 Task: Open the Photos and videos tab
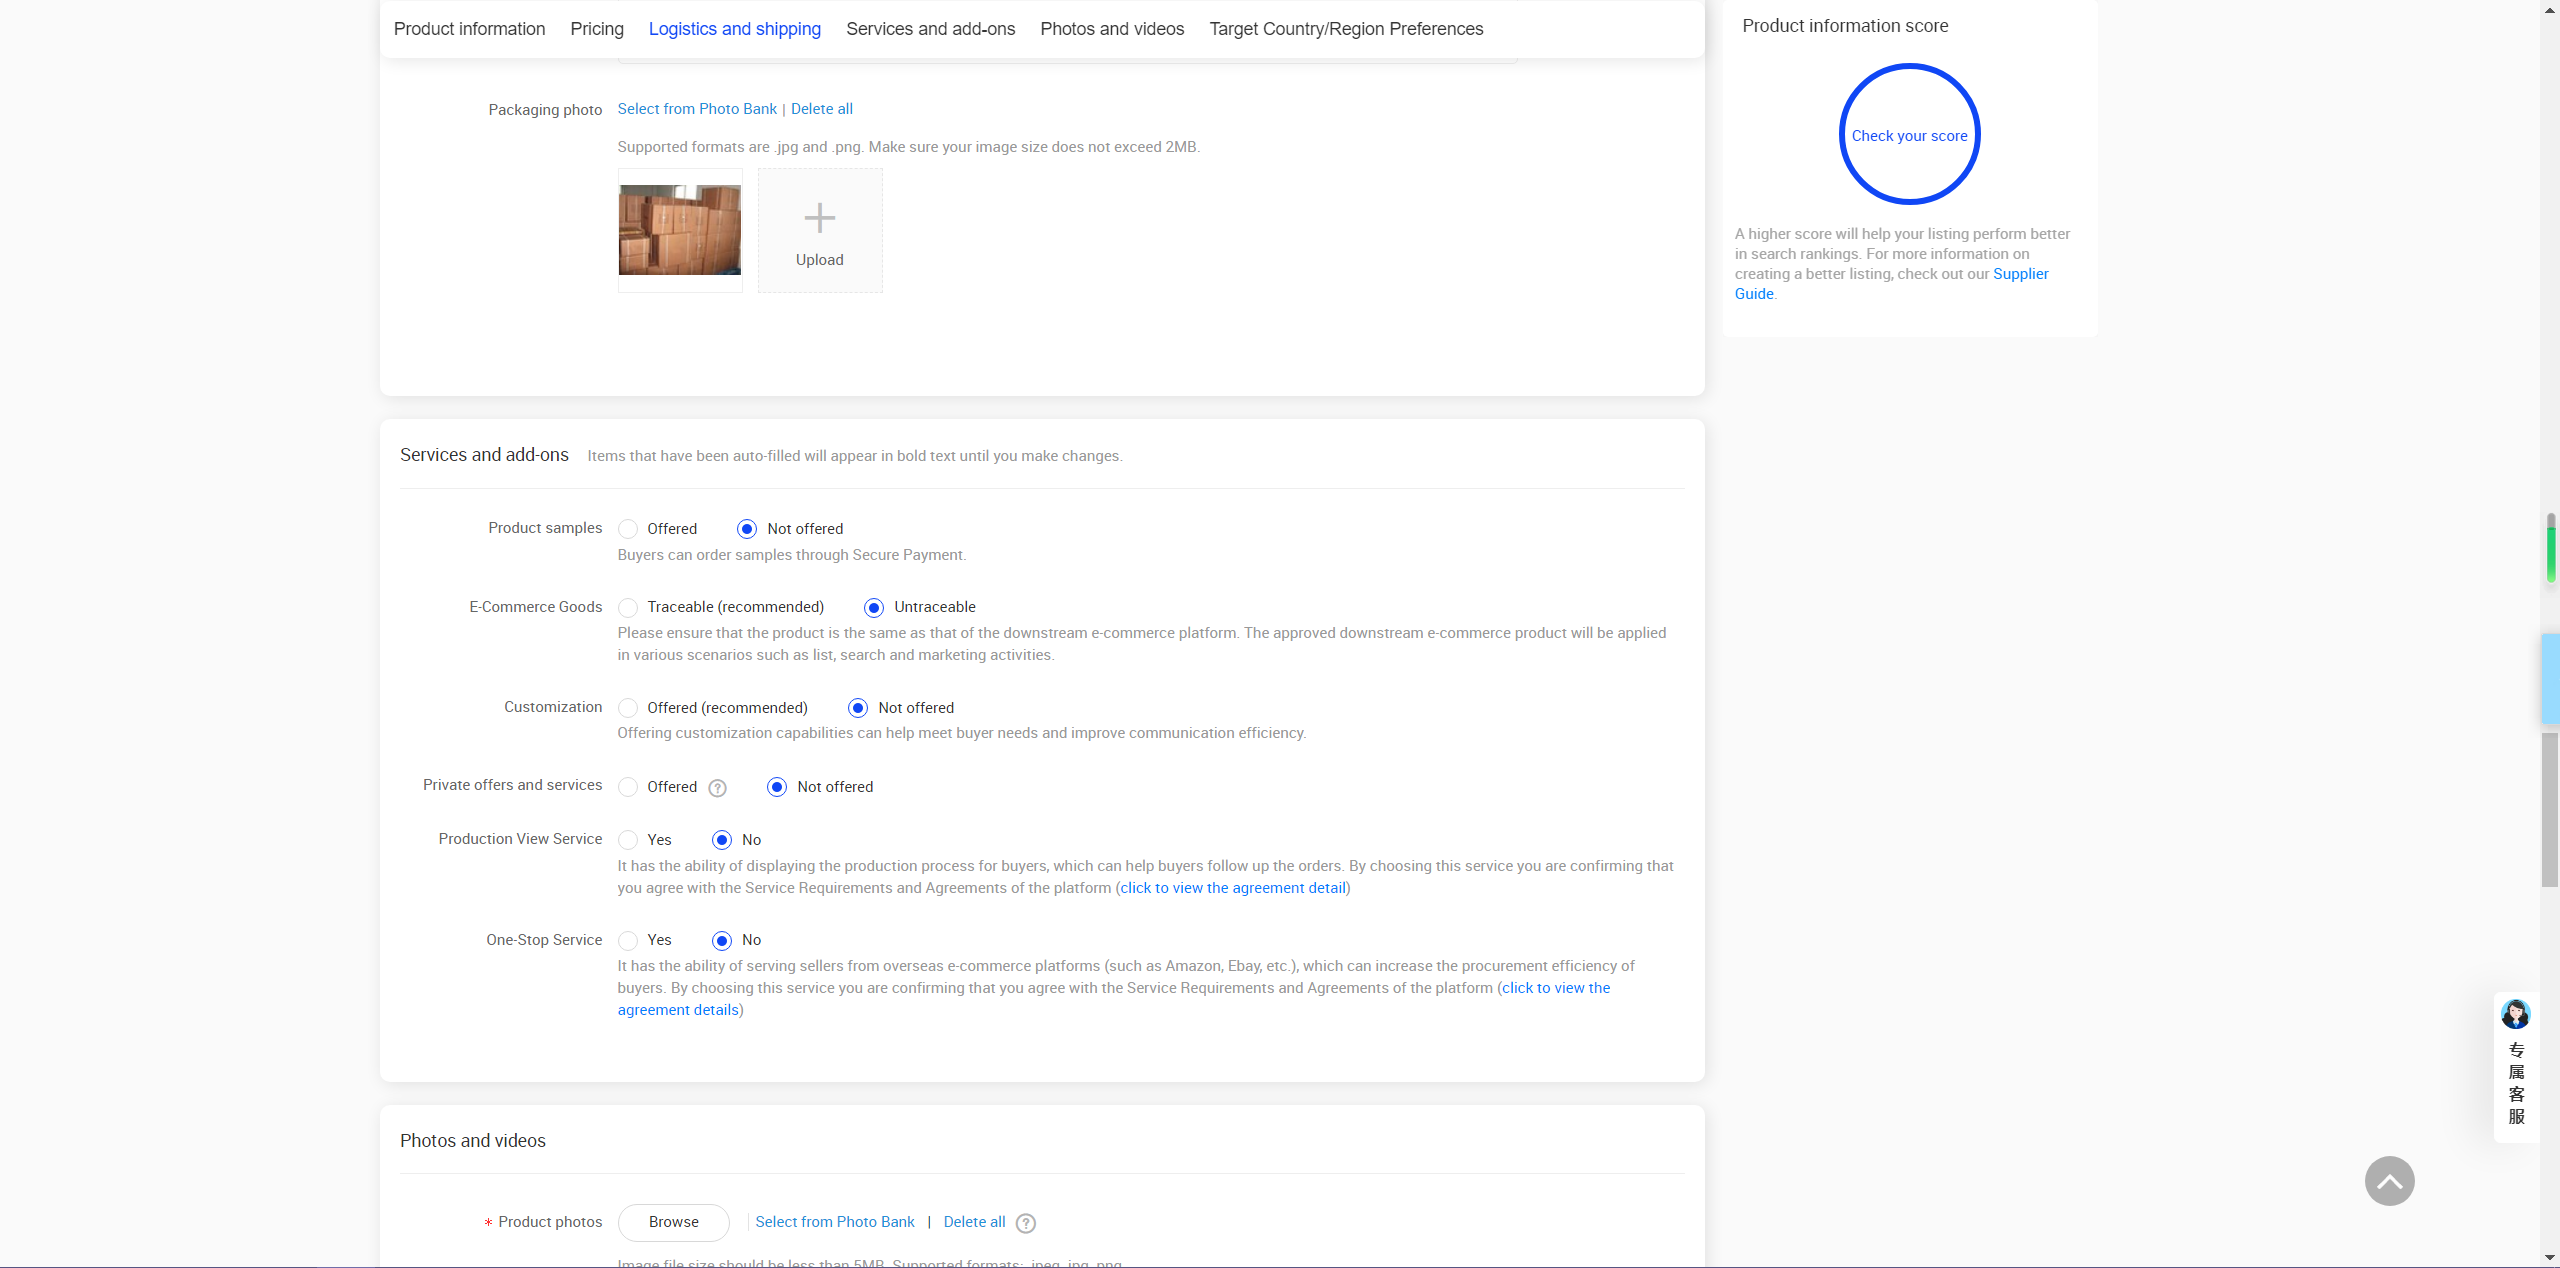[x=1111, y=29]
